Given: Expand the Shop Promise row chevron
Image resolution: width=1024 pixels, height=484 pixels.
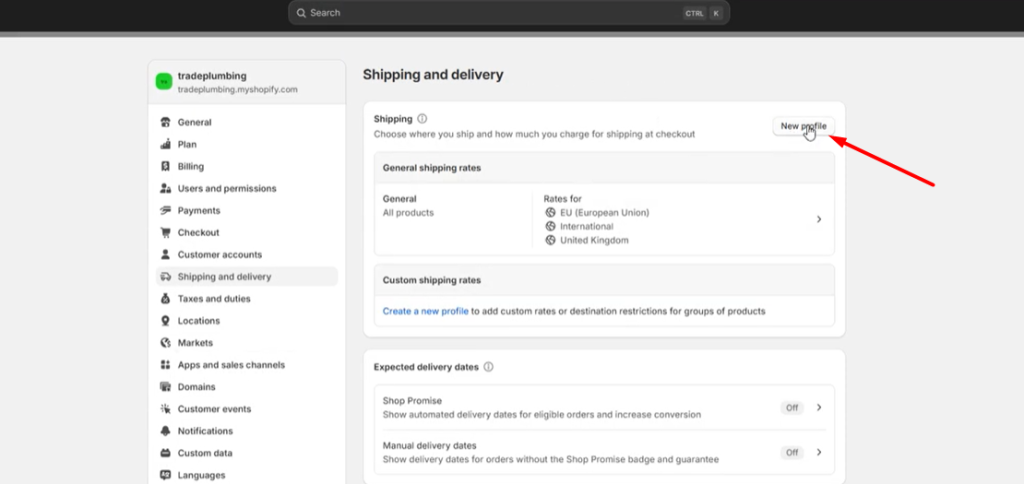Looking at the screenshot, I should click(x=819, y=408).
